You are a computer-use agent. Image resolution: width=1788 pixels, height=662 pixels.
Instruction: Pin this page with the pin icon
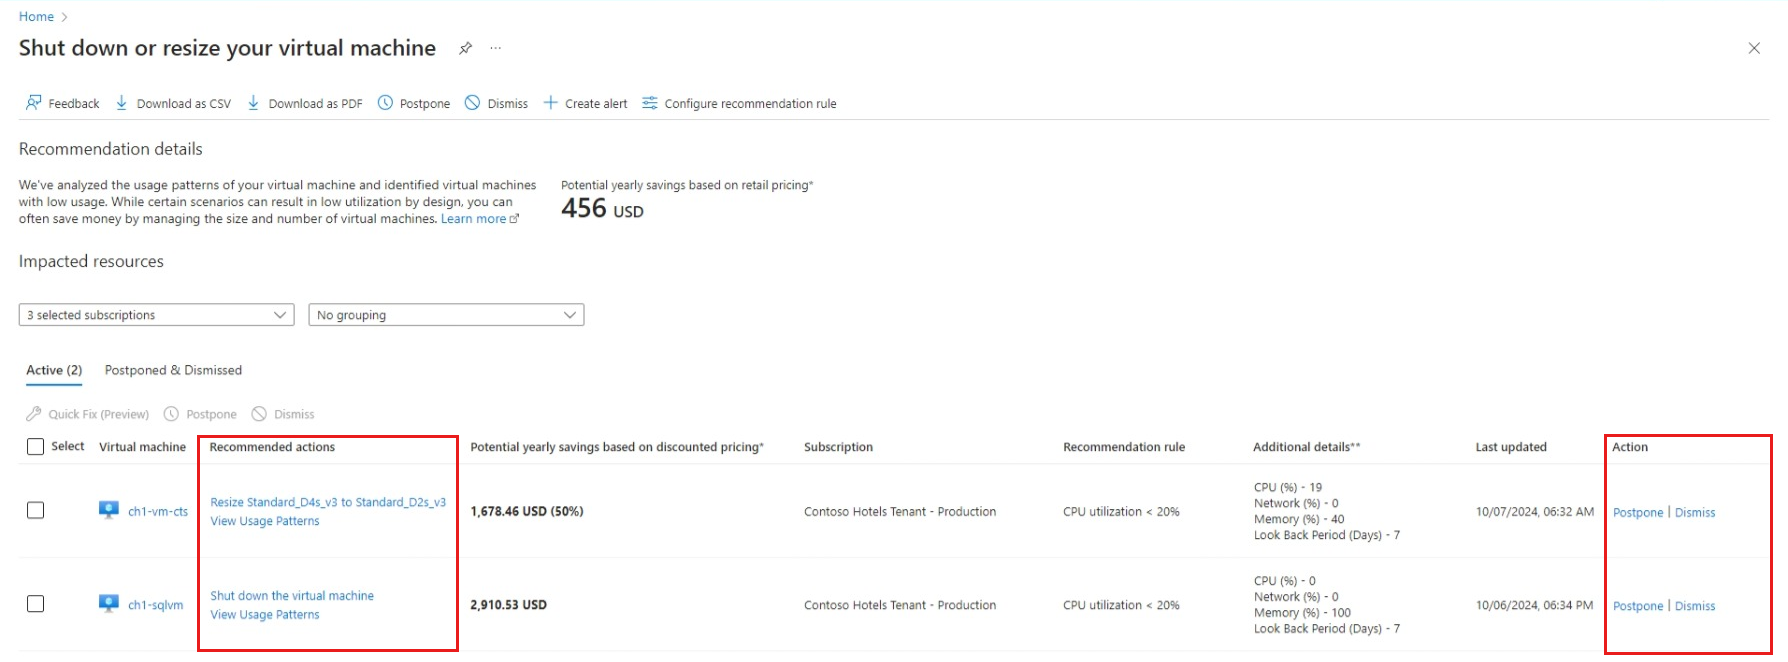pyautogui.click(x=465, y=48)
